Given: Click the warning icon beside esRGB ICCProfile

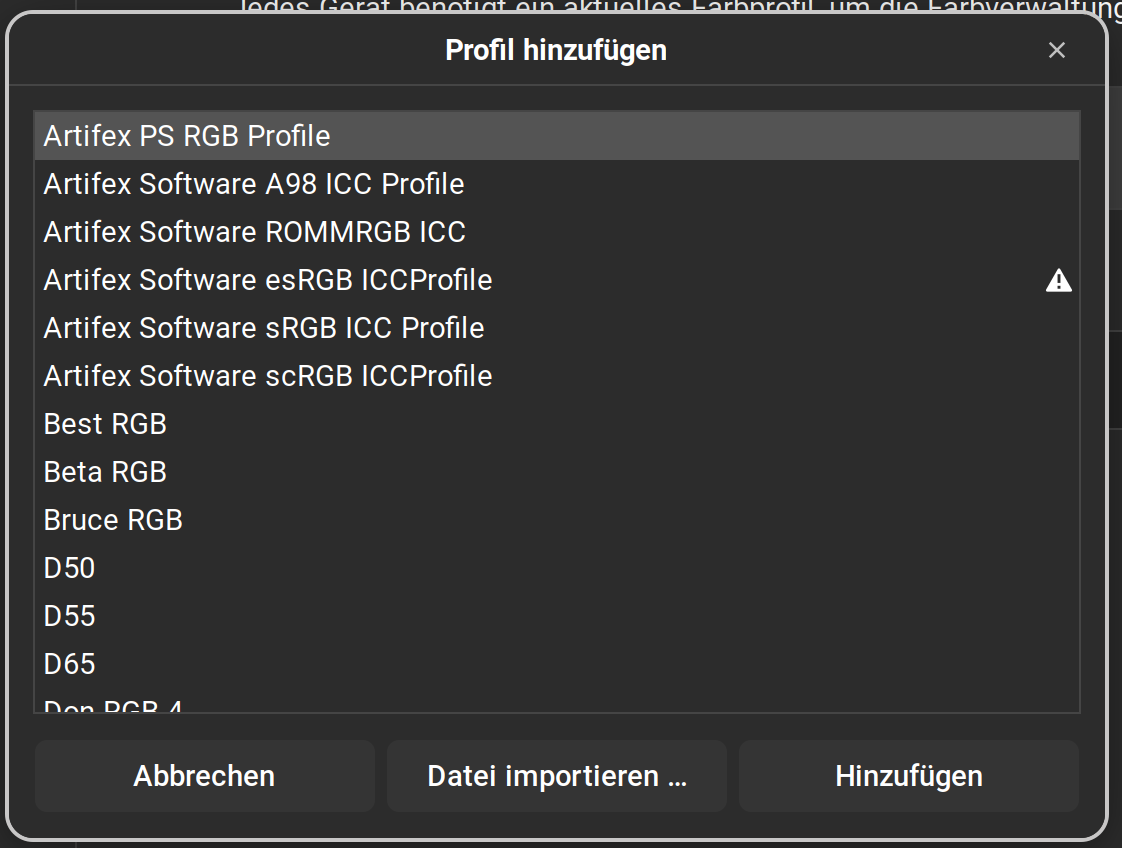Looking at the screenshot, I should 1058,281.
